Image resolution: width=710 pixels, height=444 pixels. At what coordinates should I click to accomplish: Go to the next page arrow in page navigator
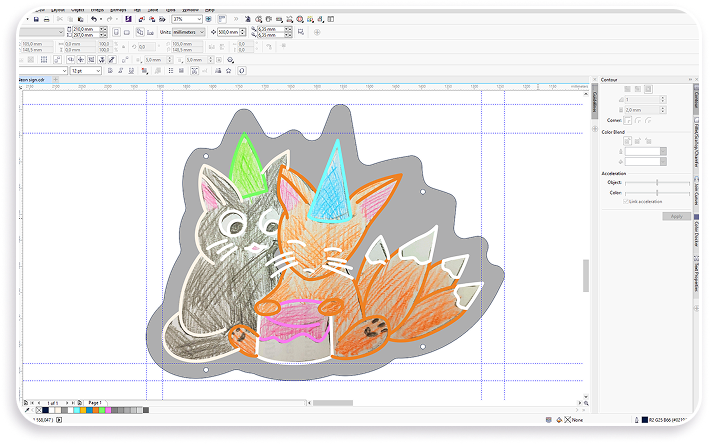[x=67, y=403]
